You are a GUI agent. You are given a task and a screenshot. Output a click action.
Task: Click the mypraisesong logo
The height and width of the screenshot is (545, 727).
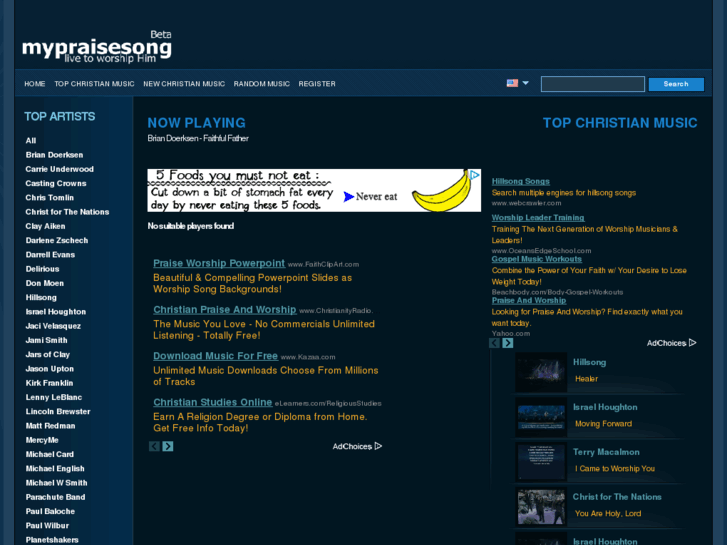(x=97, y=48)
